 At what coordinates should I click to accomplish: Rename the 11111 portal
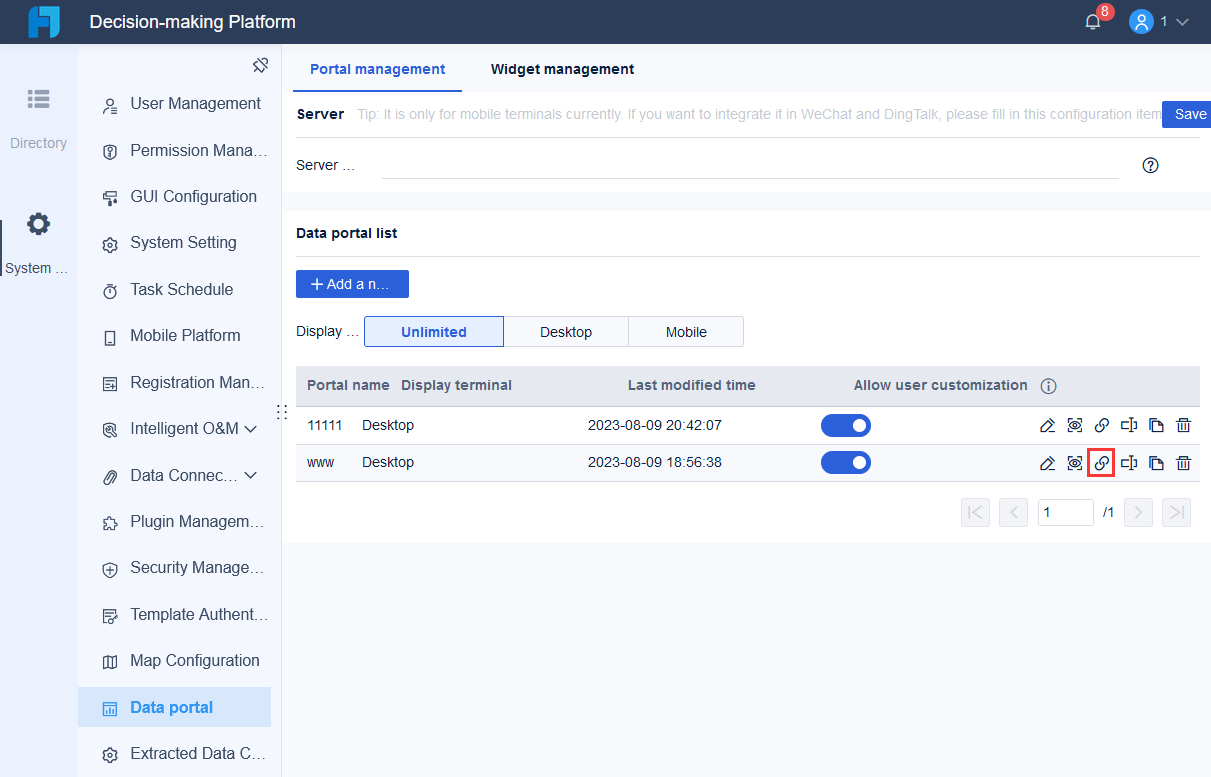(x=1129, y=426)
